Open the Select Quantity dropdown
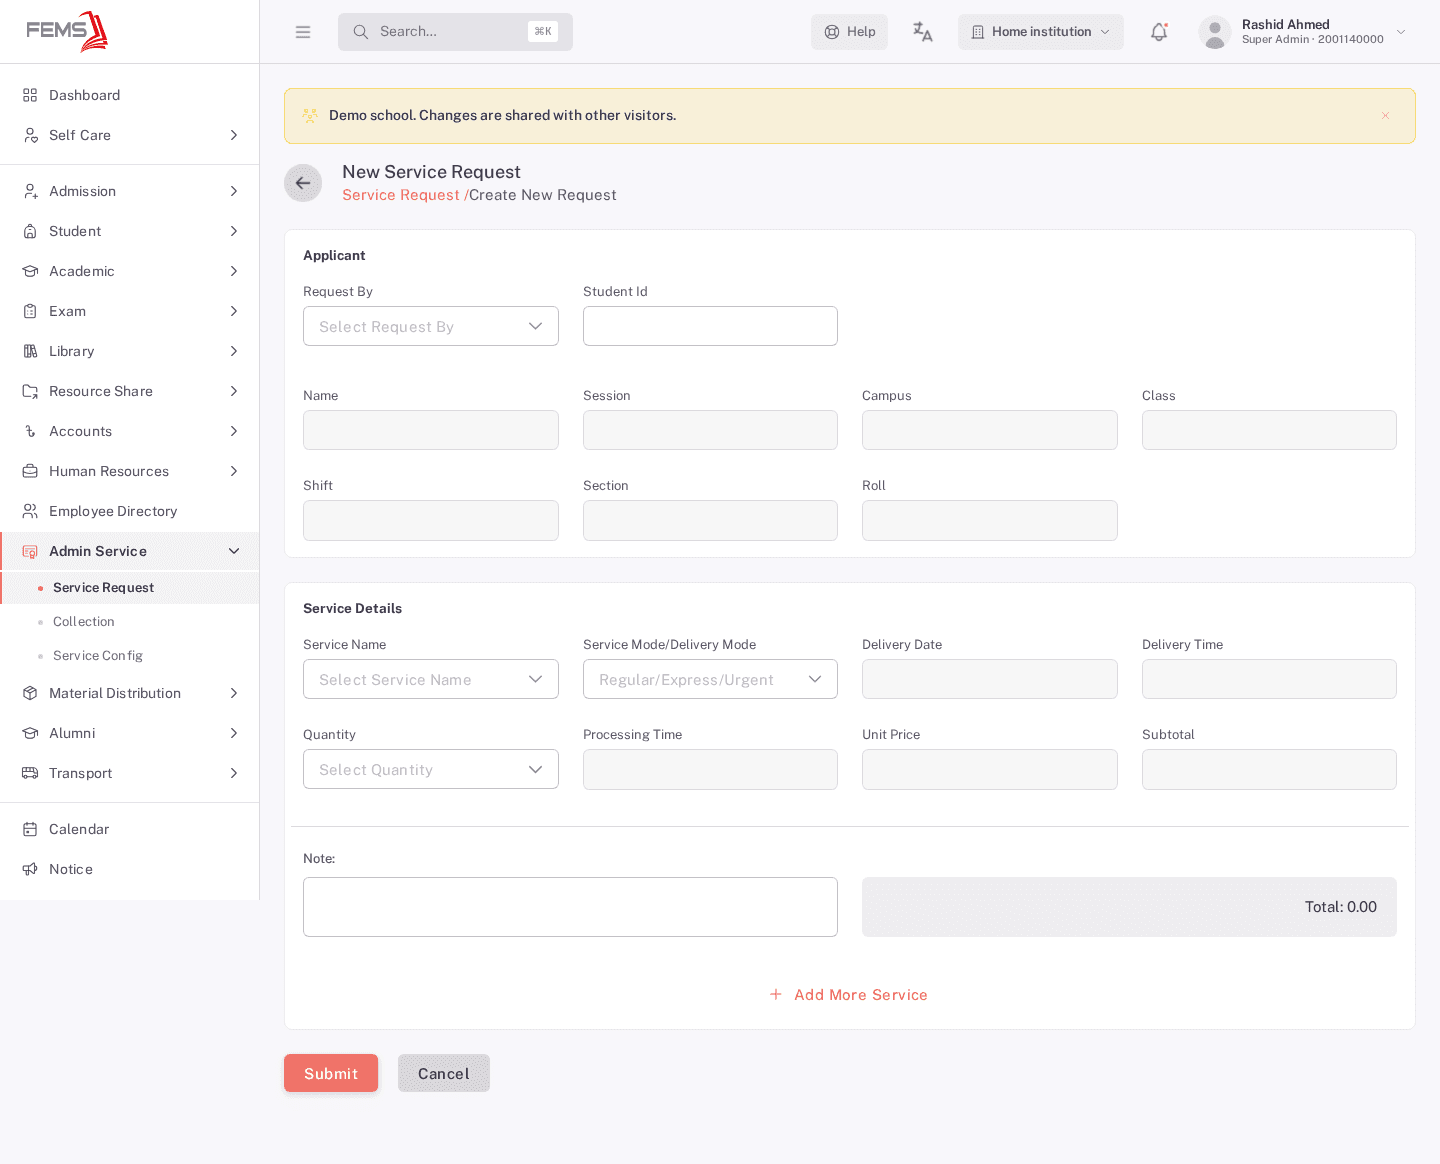 tap(431, 769)
